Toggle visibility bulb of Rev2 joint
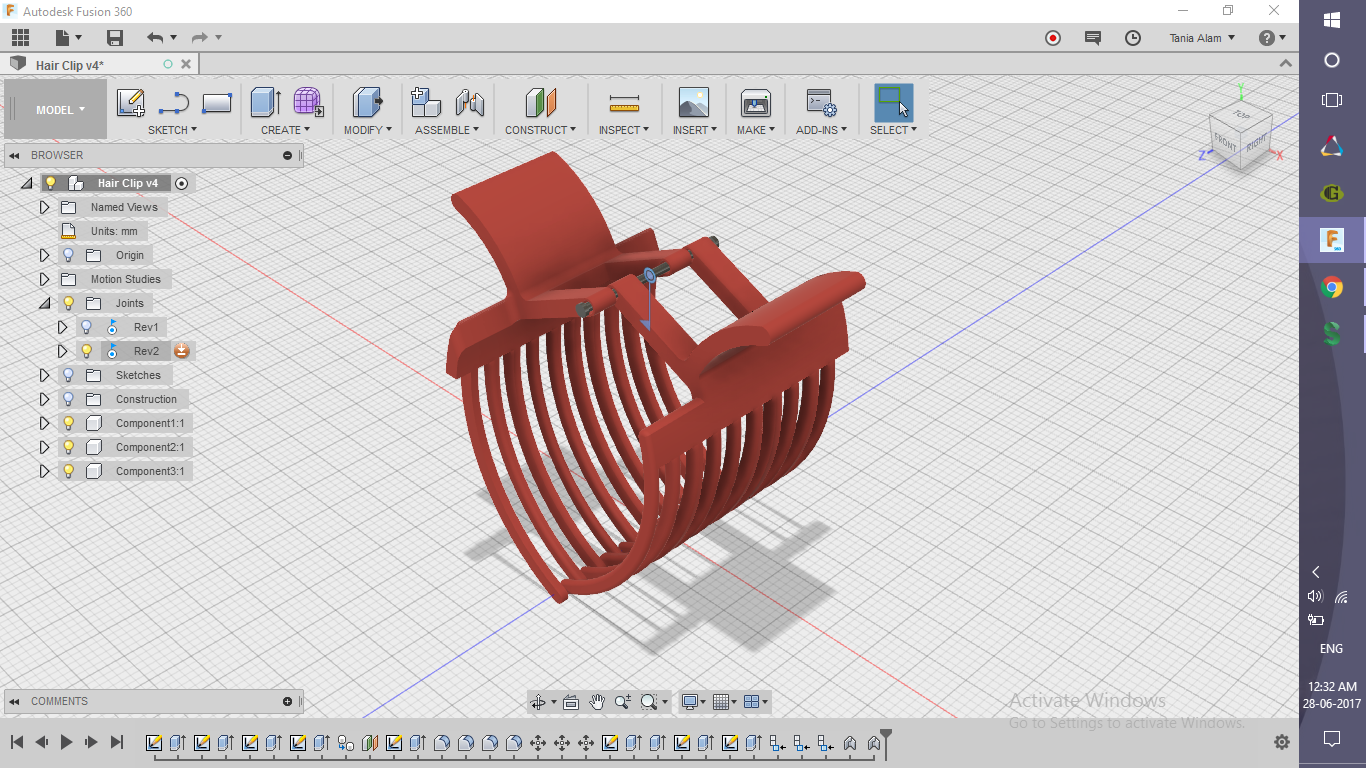The width and height of the screenshot is (1366, 768). pyautogui.click(x=86, y=351)
